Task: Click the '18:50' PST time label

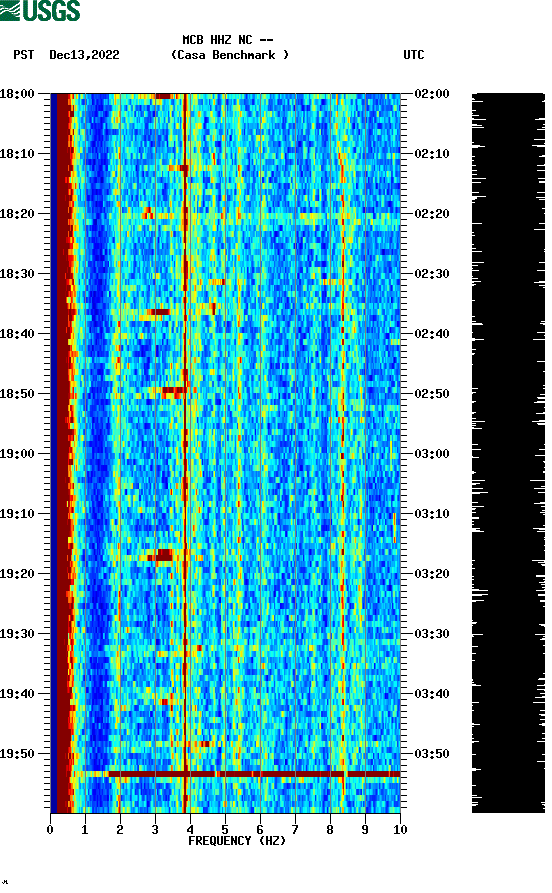Action: pyautogui.click(x=17, y=394)
